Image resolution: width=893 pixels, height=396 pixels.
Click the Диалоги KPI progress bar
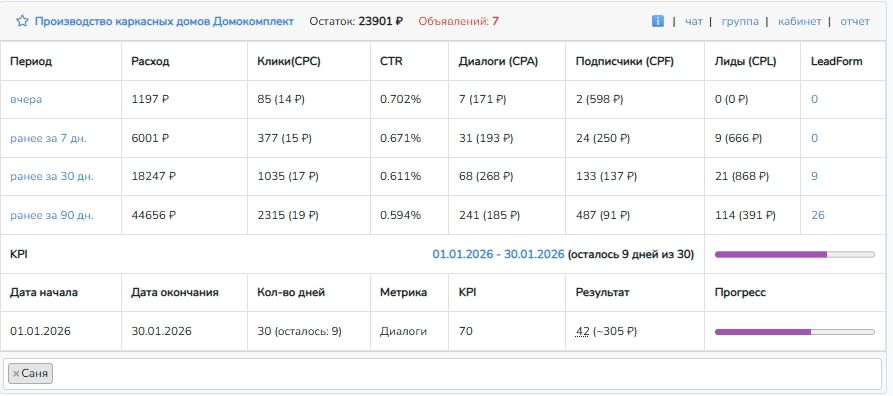[x=794, y=332]
